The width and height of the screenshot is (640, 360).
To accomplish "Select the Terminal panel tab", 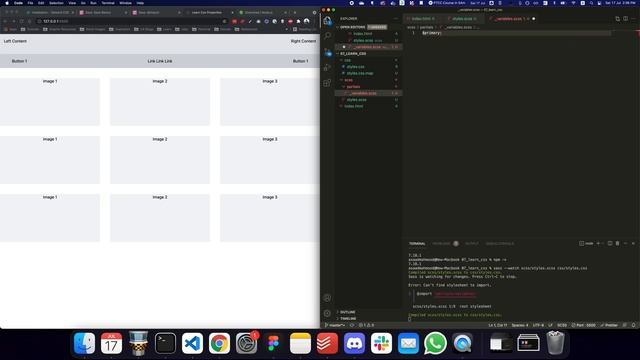I will point(417,244).
